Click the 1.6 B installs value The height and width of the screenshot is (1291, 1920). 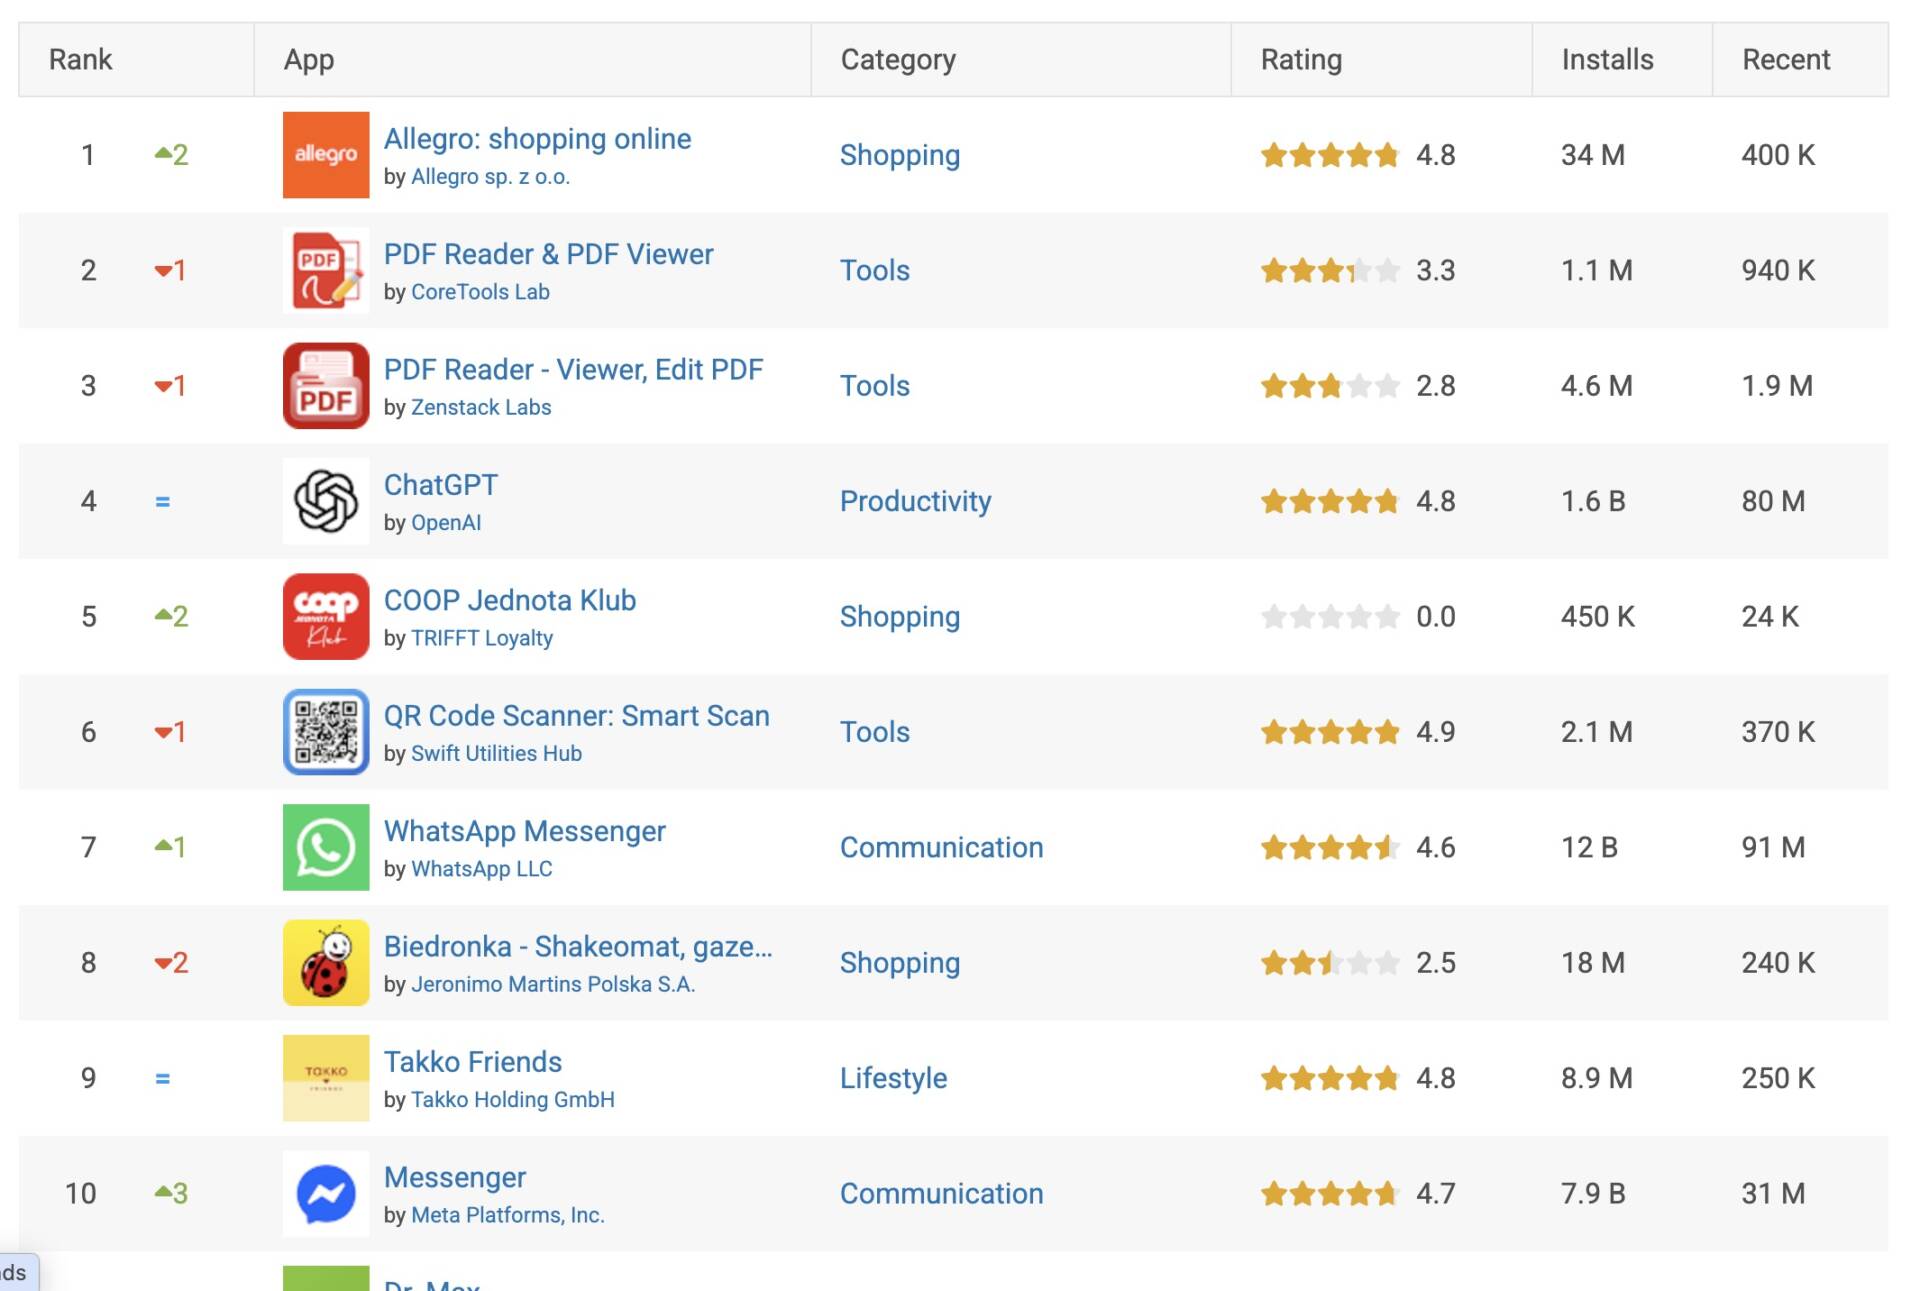click(1593, 501)
